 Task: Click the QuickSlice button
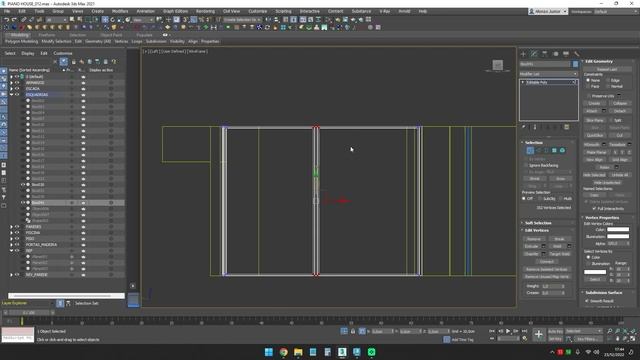(595, 136)
